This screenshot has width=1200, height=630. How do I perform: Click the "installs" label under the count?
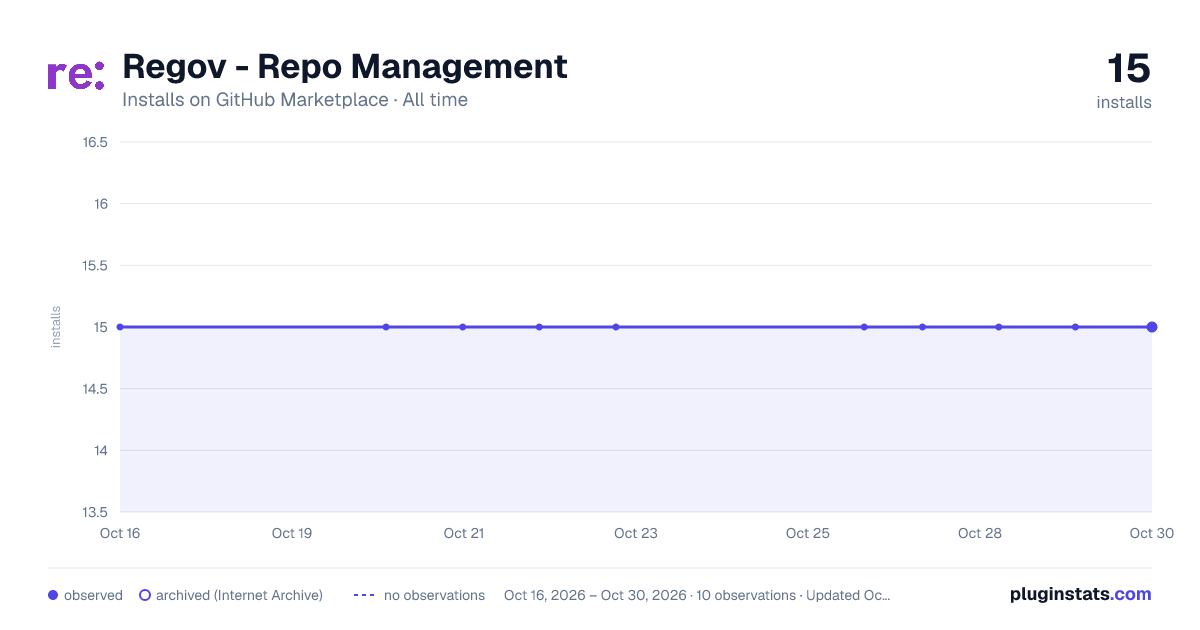click(x=1124, y=102)
